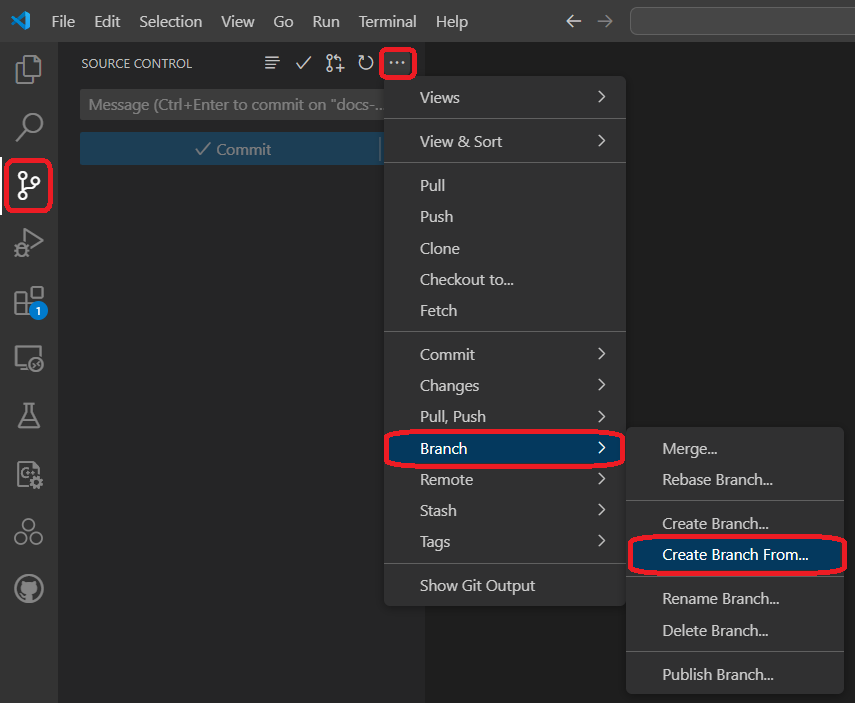Choose Publish Branch... from Branch submenu
The image size is (855, 703).
click(x=717, y=674)
